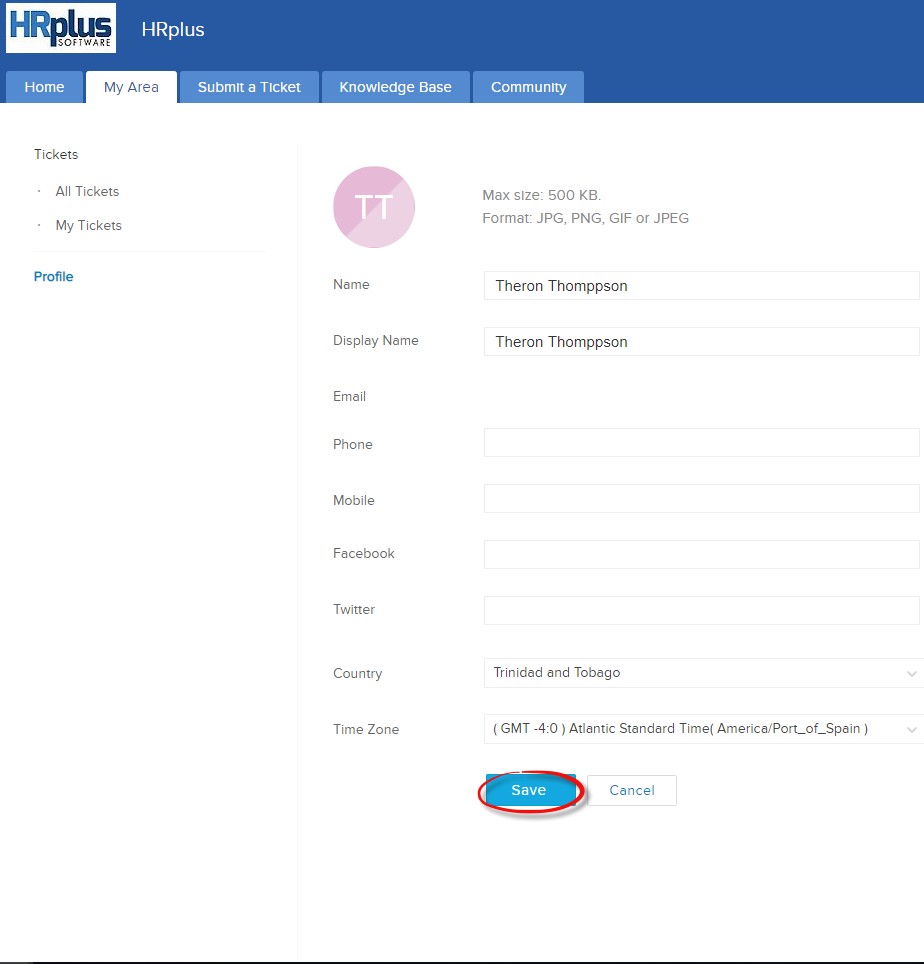924x964 pixels.
Task: Open the Community tab
Action: [528, 87]
